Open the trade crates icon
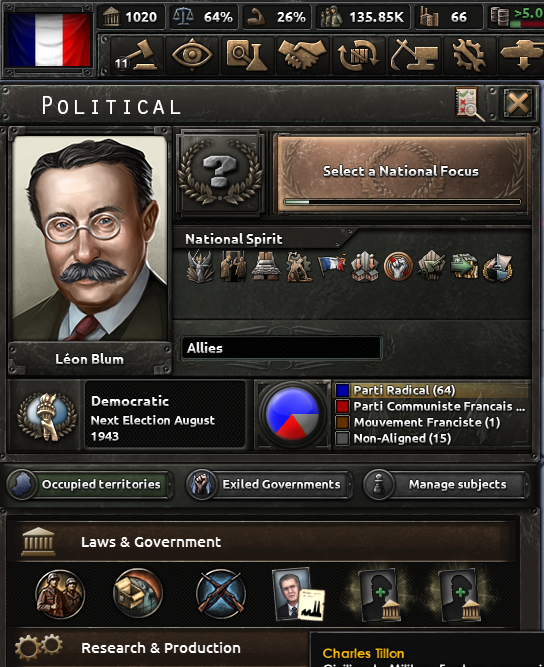This screenshot has height=667, width=544. tap(358, 56)
